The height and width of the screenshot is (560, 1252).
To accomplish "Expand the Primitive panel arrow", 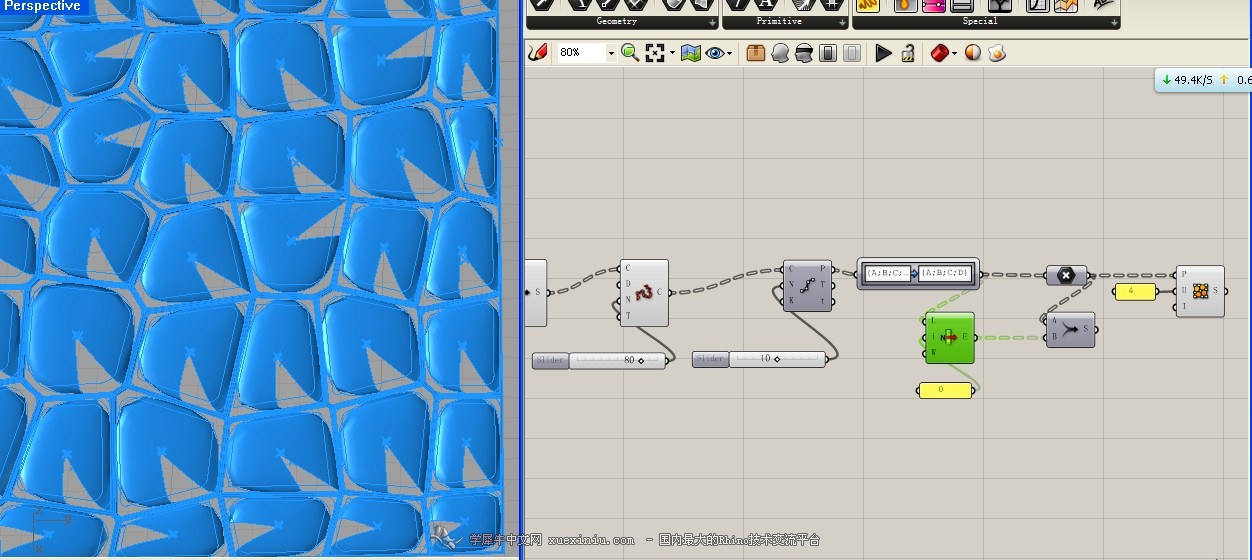I will (840, 22).
